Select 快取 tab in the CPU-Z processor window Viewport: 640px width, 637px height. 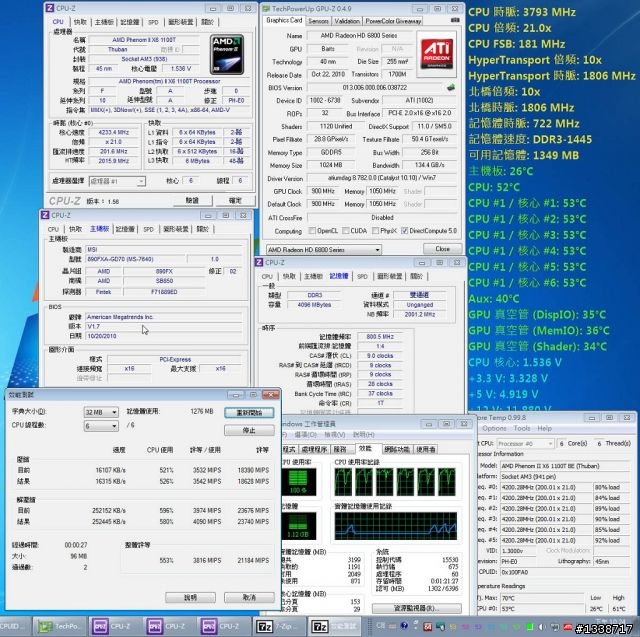point(80,22)
